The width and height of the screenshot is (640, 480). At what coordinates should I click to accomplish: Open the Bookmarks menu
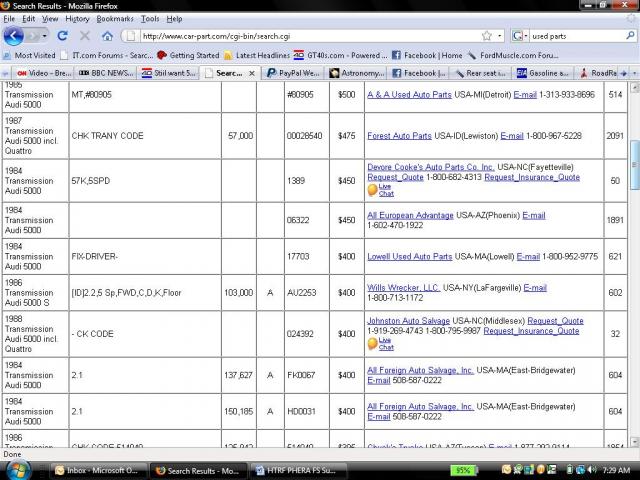(115, 19)
